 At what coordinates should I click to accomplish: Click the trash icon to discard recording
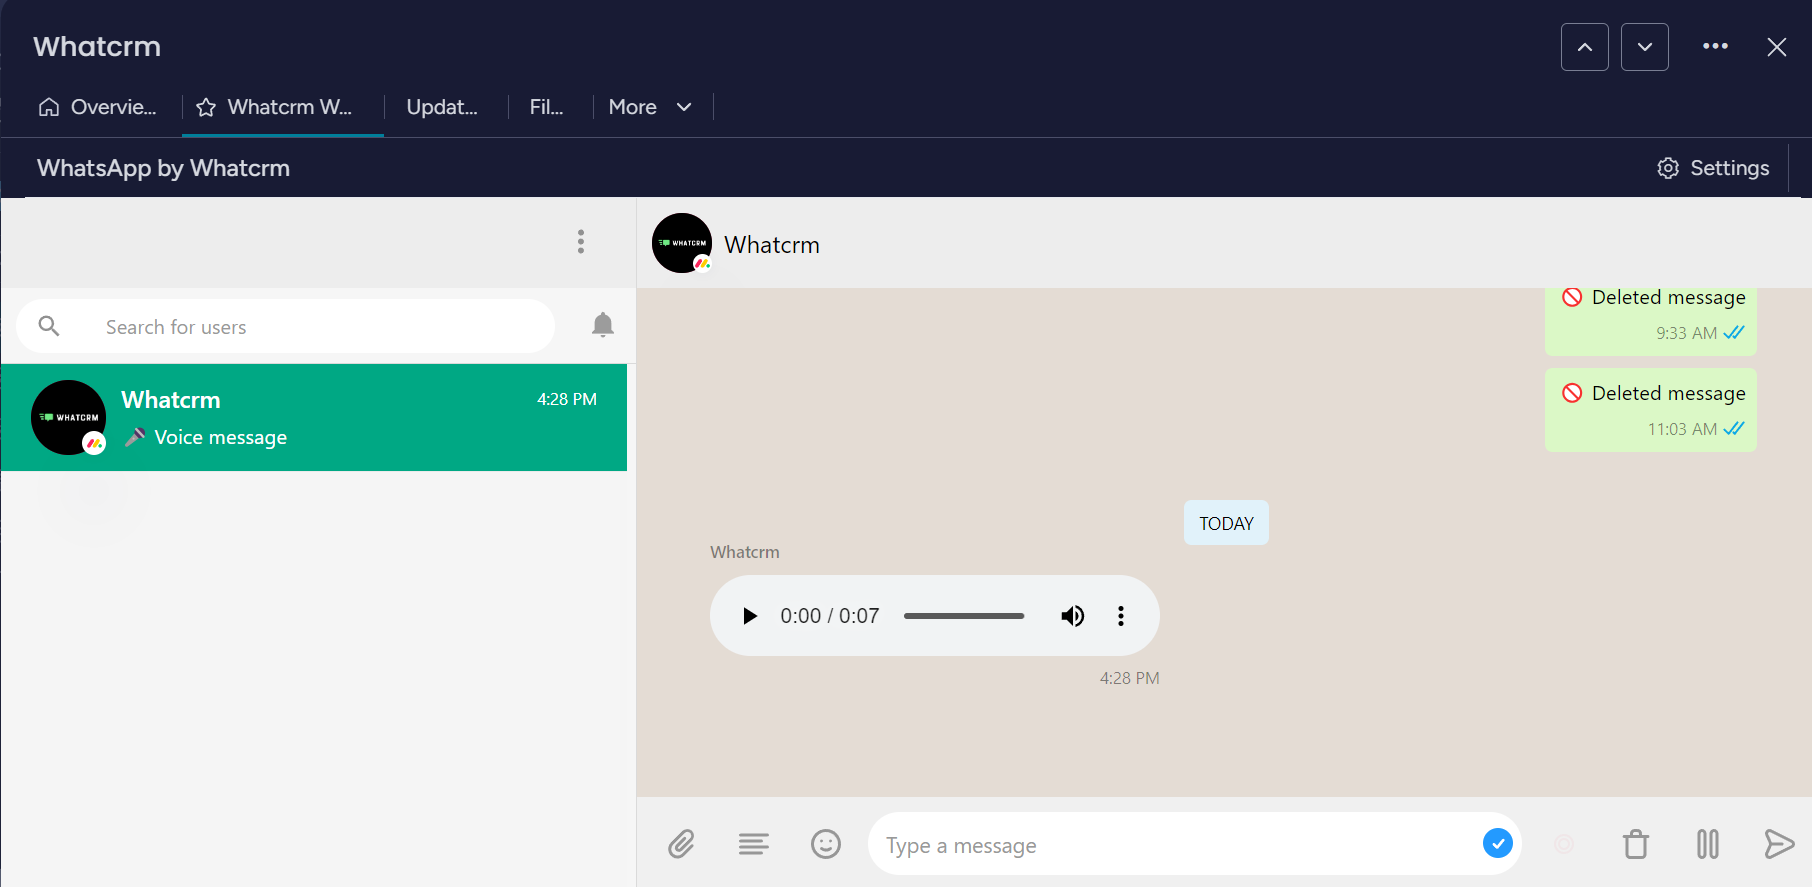(x=1636, y=845)
